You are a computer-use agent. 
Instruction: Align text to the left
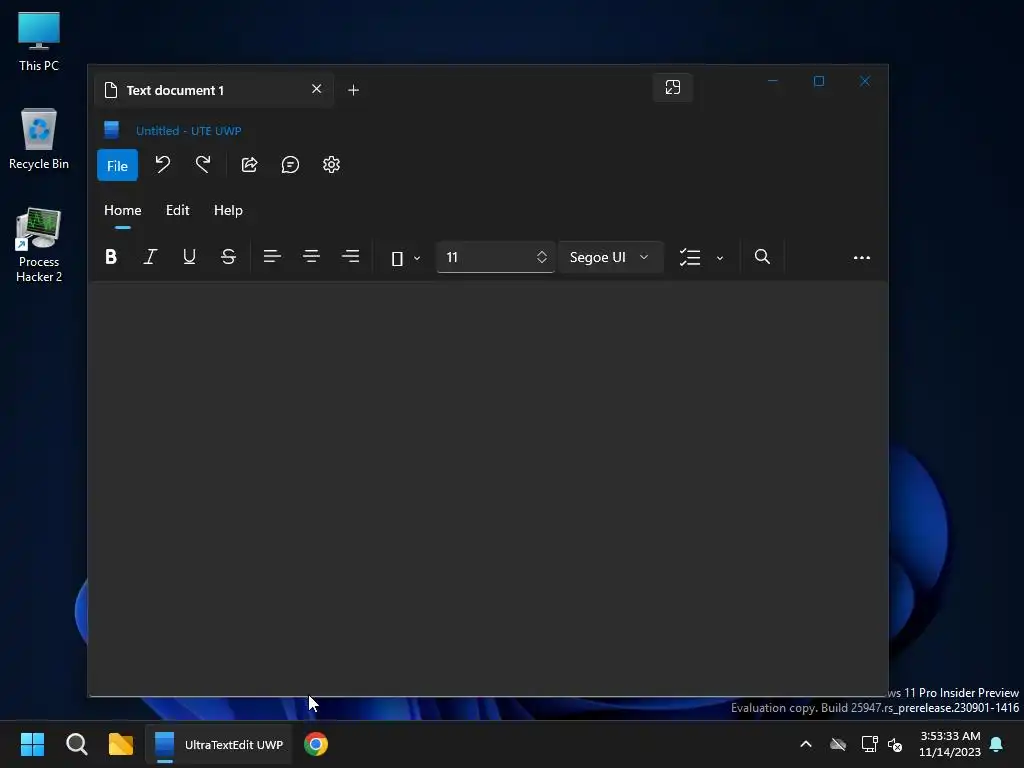click(272, 257)
